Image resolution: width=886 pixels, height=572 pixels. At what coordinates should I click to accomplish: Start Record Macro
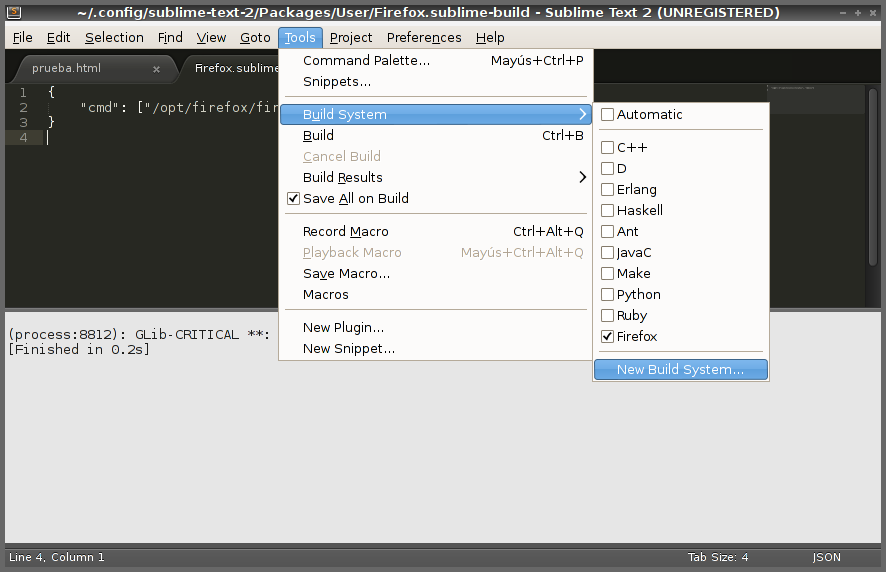[x=436, y=232]
